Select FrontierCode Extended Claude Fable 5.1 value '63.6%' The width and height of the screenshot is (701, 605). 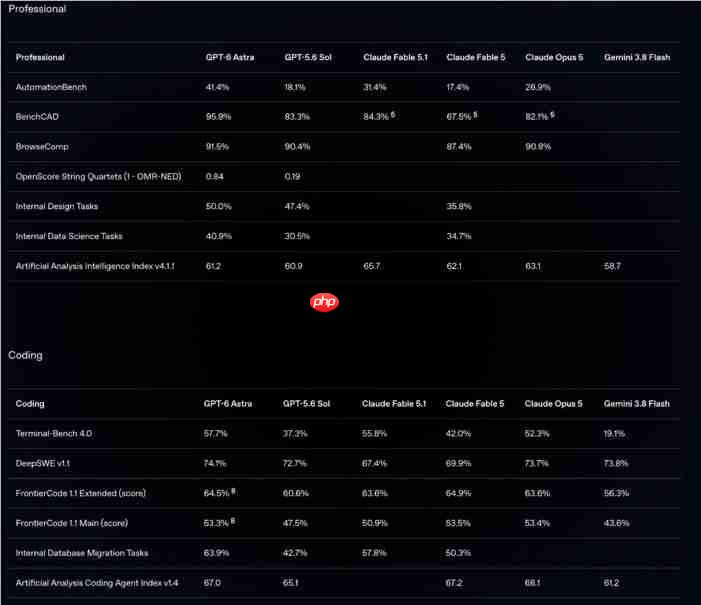(x=375, y=493)
